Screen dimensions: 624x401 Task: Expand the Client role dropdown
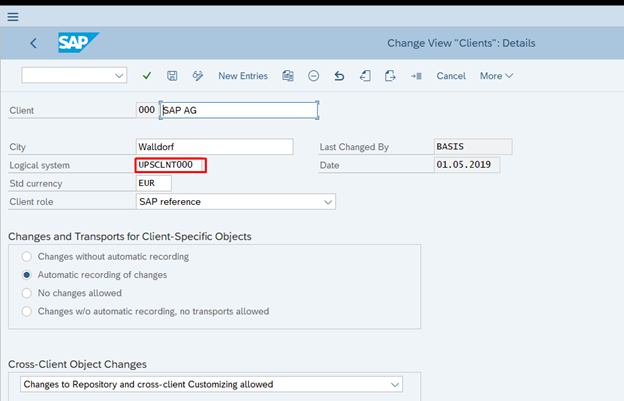(x=328, y=202)
